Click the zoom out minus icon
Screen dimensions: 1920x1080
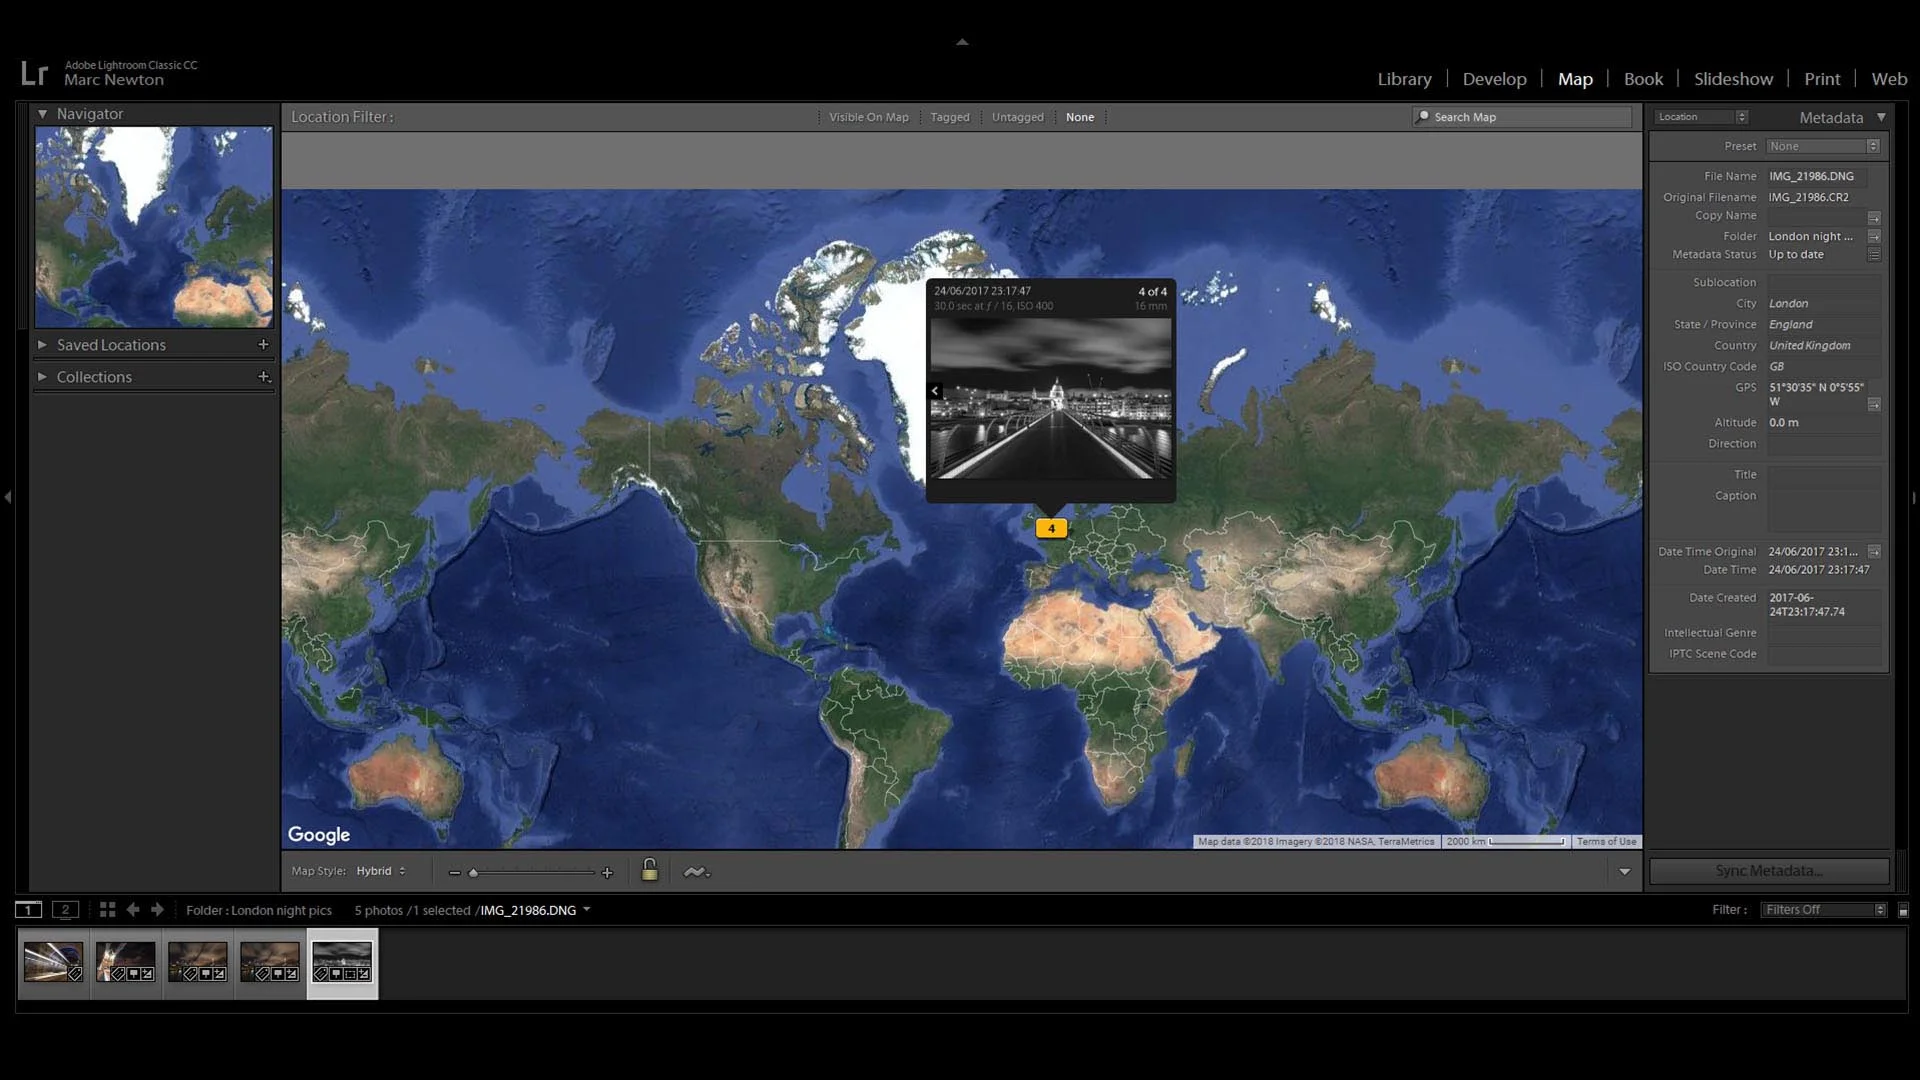455,873
